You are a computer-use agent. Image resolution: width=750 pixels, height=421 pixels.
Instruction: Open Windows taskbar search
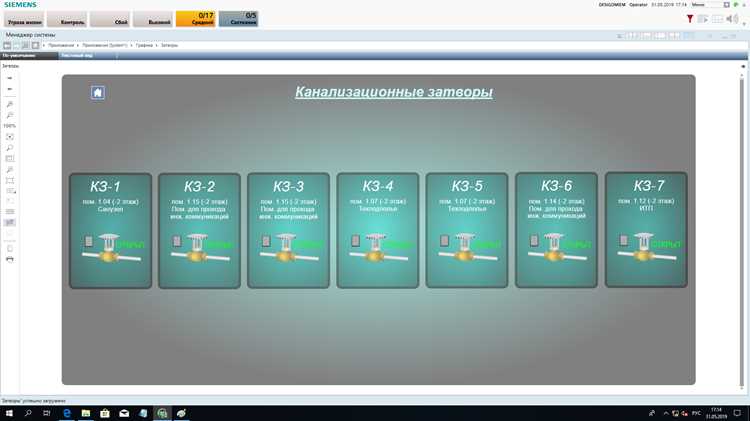(28, 413)
